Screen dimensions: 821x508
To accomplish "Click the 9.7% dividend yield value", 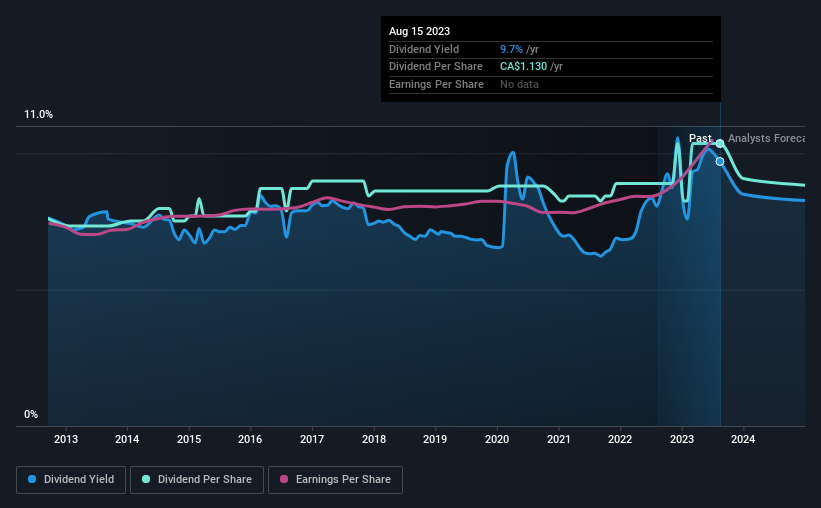I will coord(511,49).
